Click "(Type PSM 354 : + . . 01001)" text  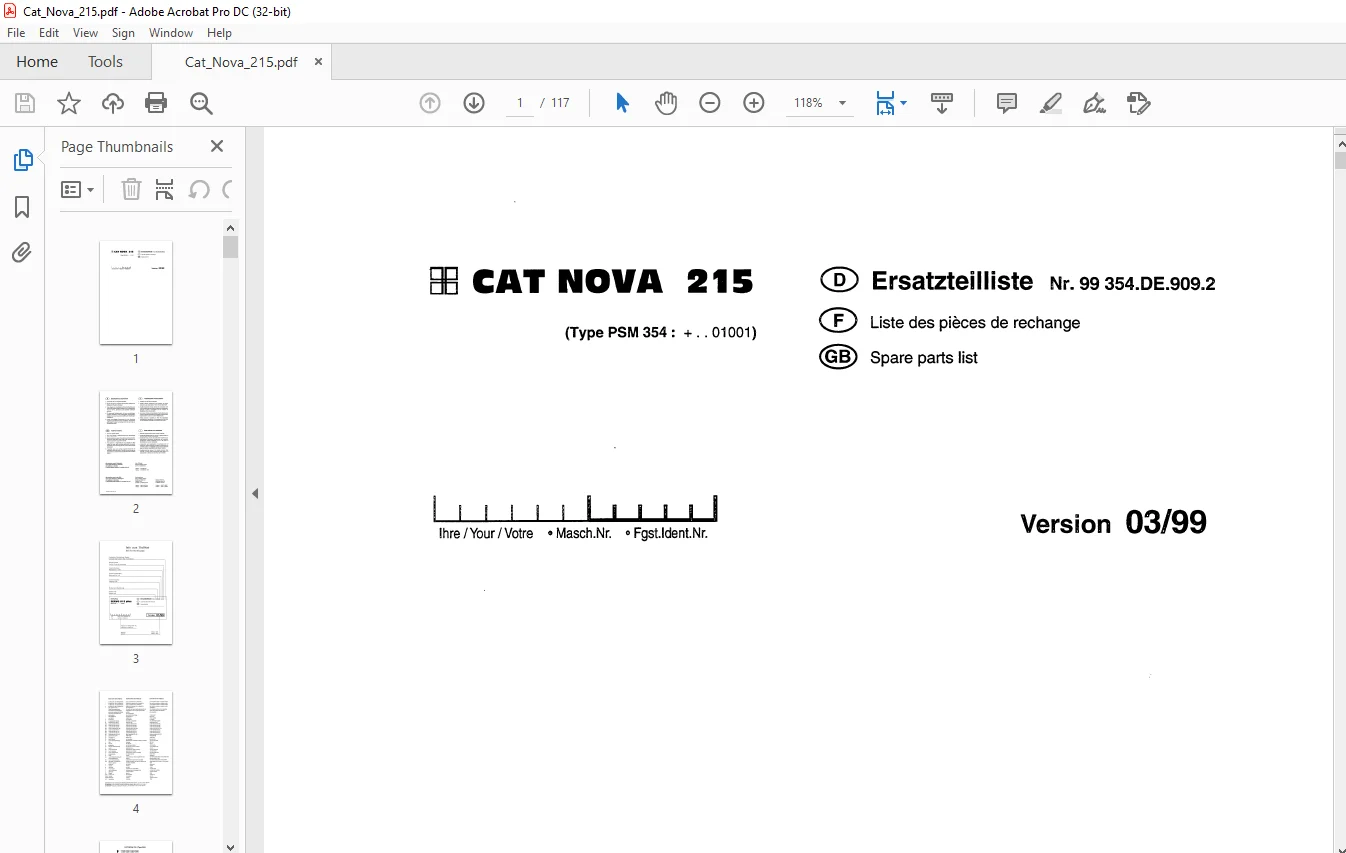(x=661, y=333)
